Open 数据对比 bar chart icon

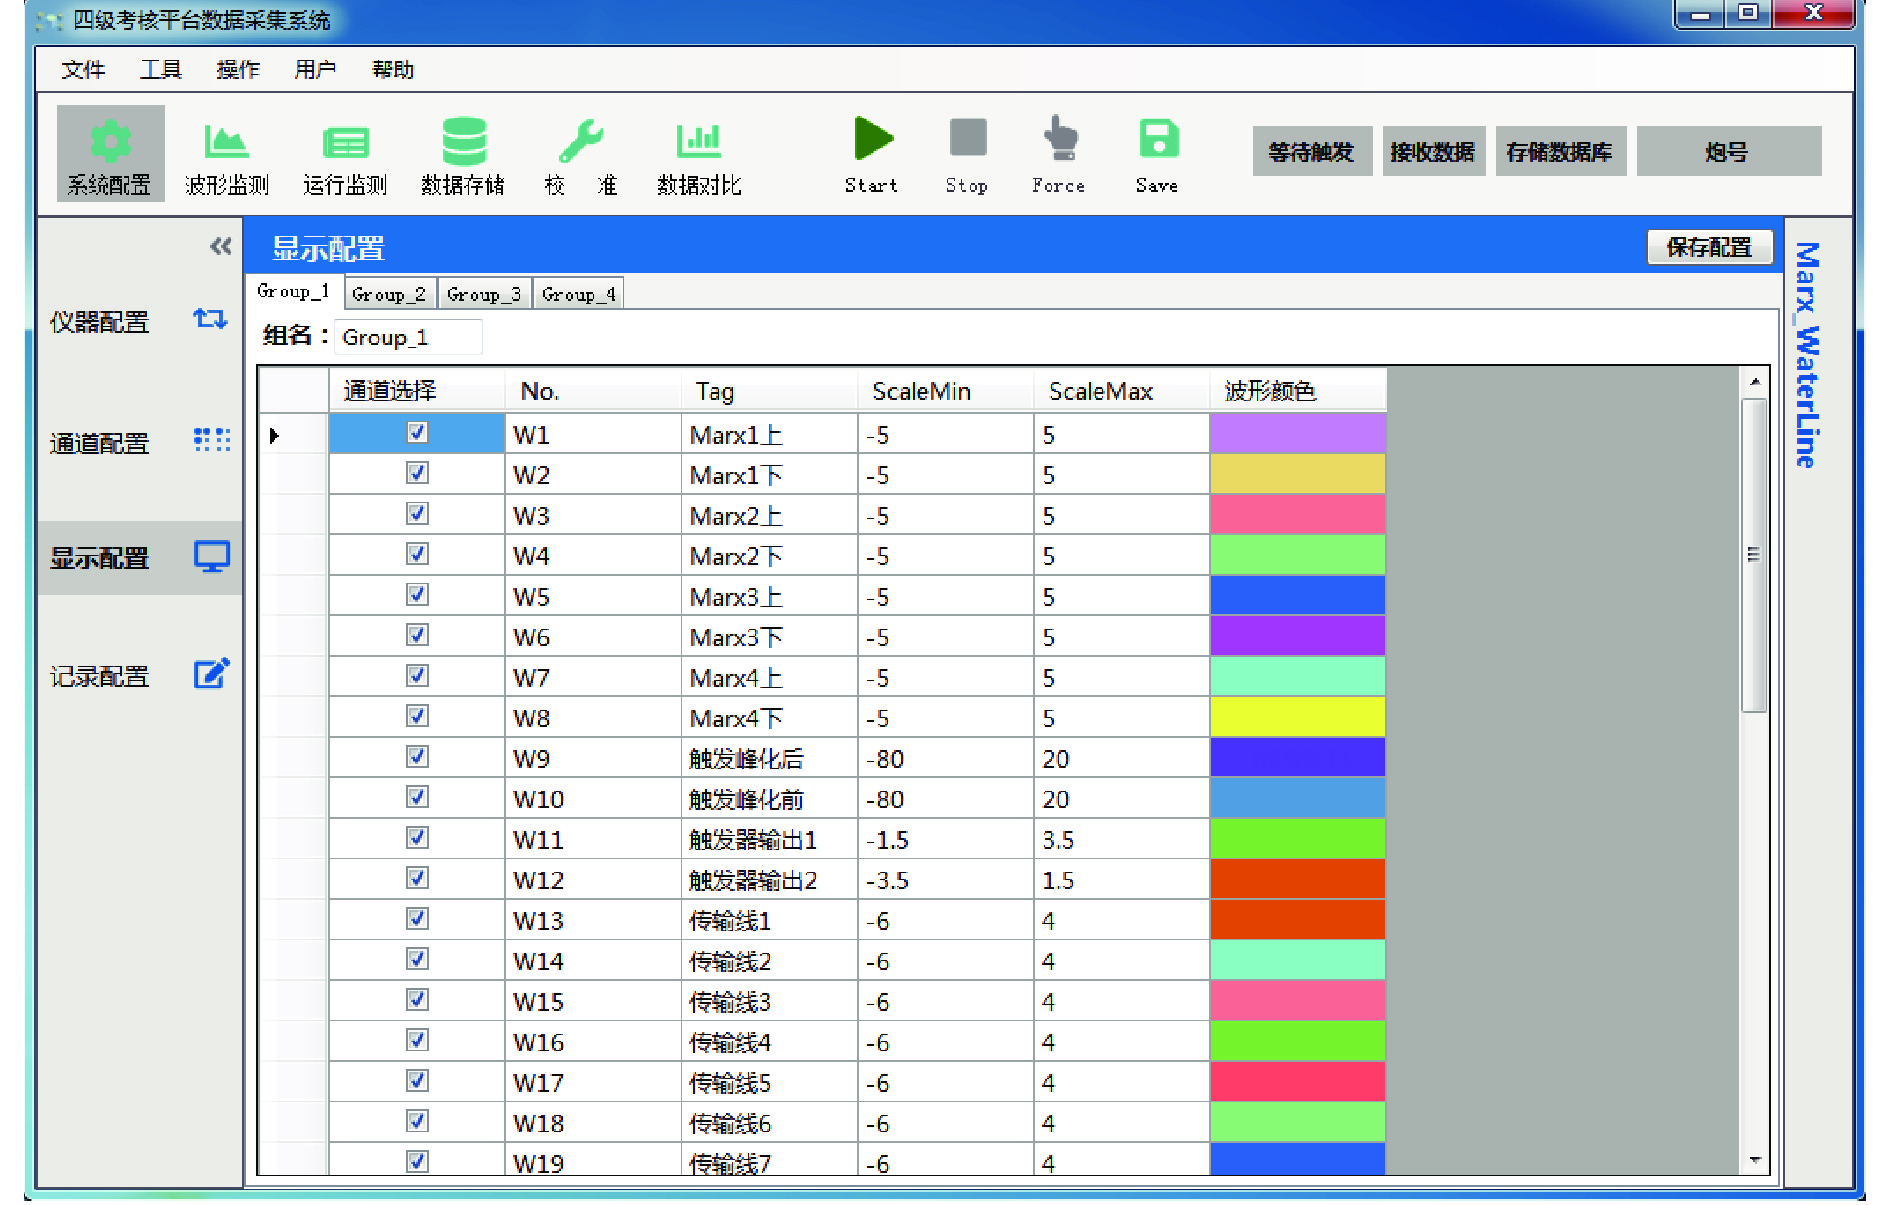point(699,154)
